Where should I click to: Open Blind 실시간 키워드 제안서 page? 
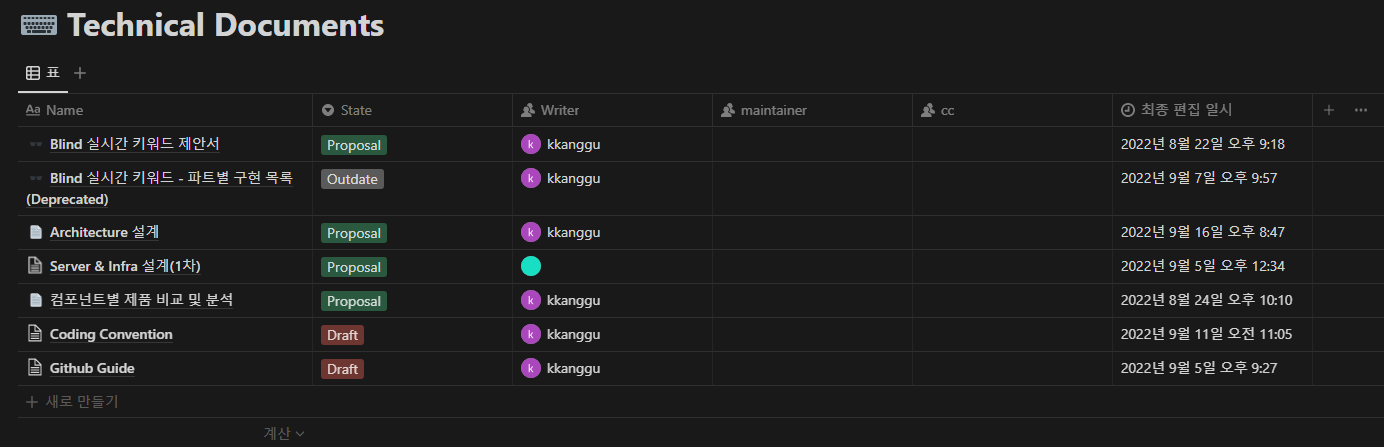pos(134,145)
